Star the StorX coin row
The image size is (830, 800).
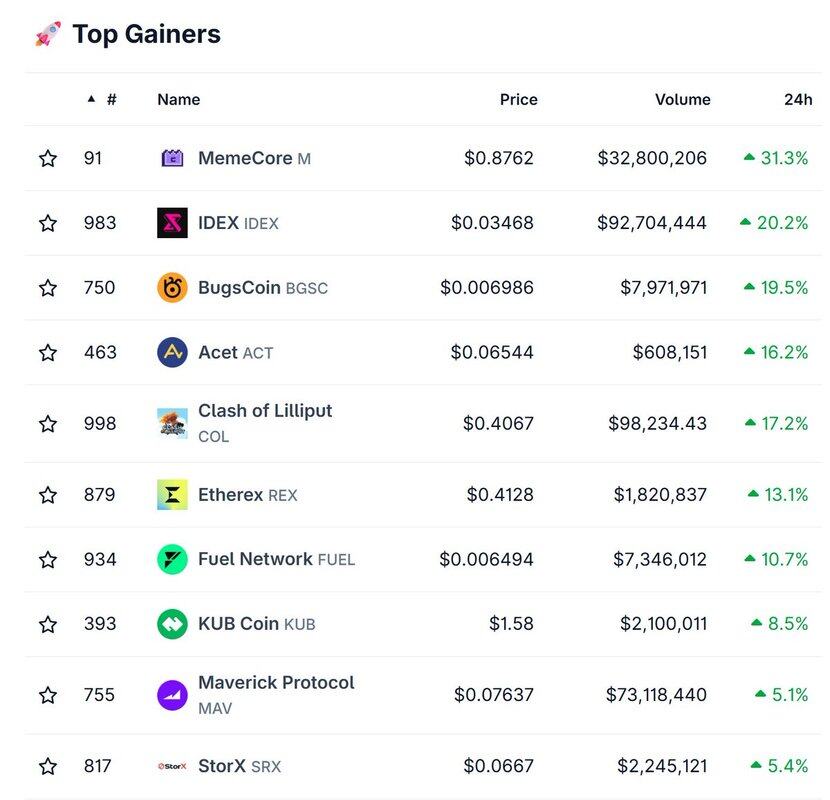coord(48,766)
